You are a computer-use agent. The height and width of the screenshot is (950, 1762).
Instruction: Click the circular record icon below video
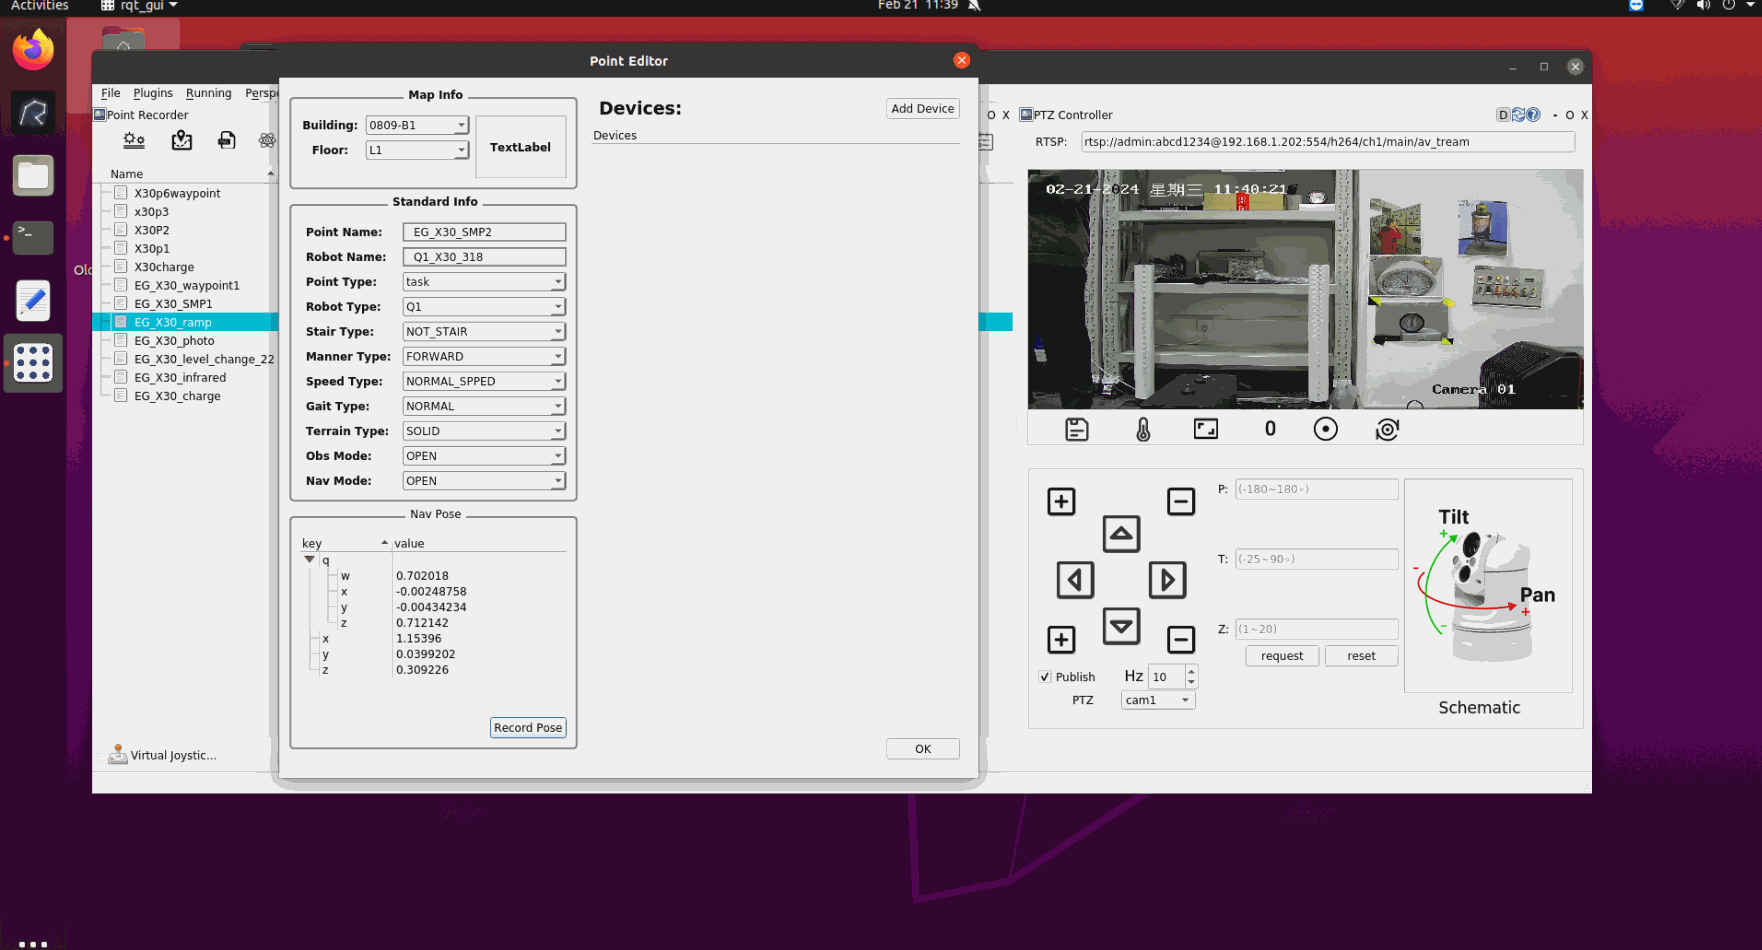1325,429
